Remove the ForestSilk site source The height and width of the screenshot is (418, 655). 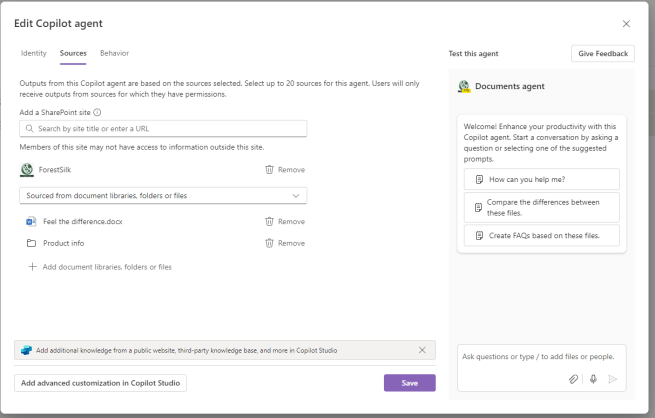(285, 170)
